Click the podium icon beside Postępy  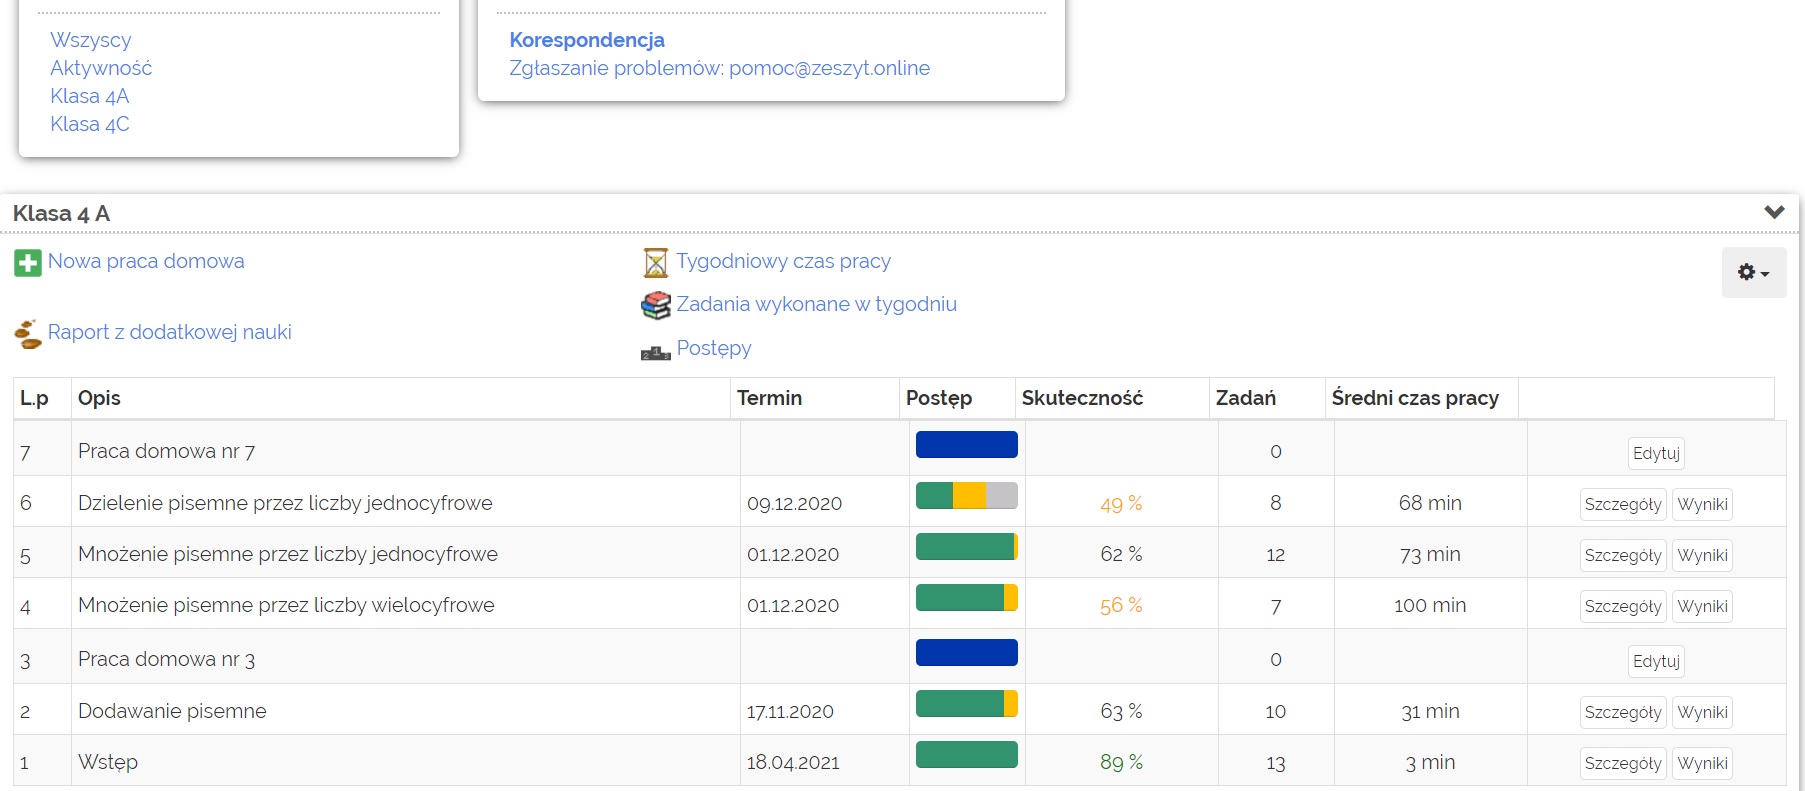point(655,351)
